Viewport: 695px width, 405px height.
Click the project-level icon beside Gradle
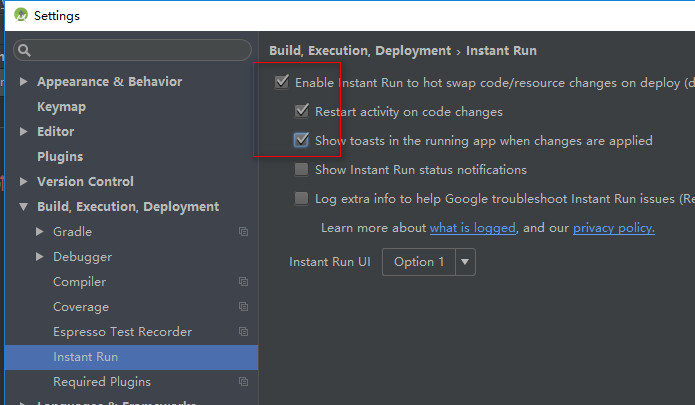pyautogui.click(x=243, y=231)
